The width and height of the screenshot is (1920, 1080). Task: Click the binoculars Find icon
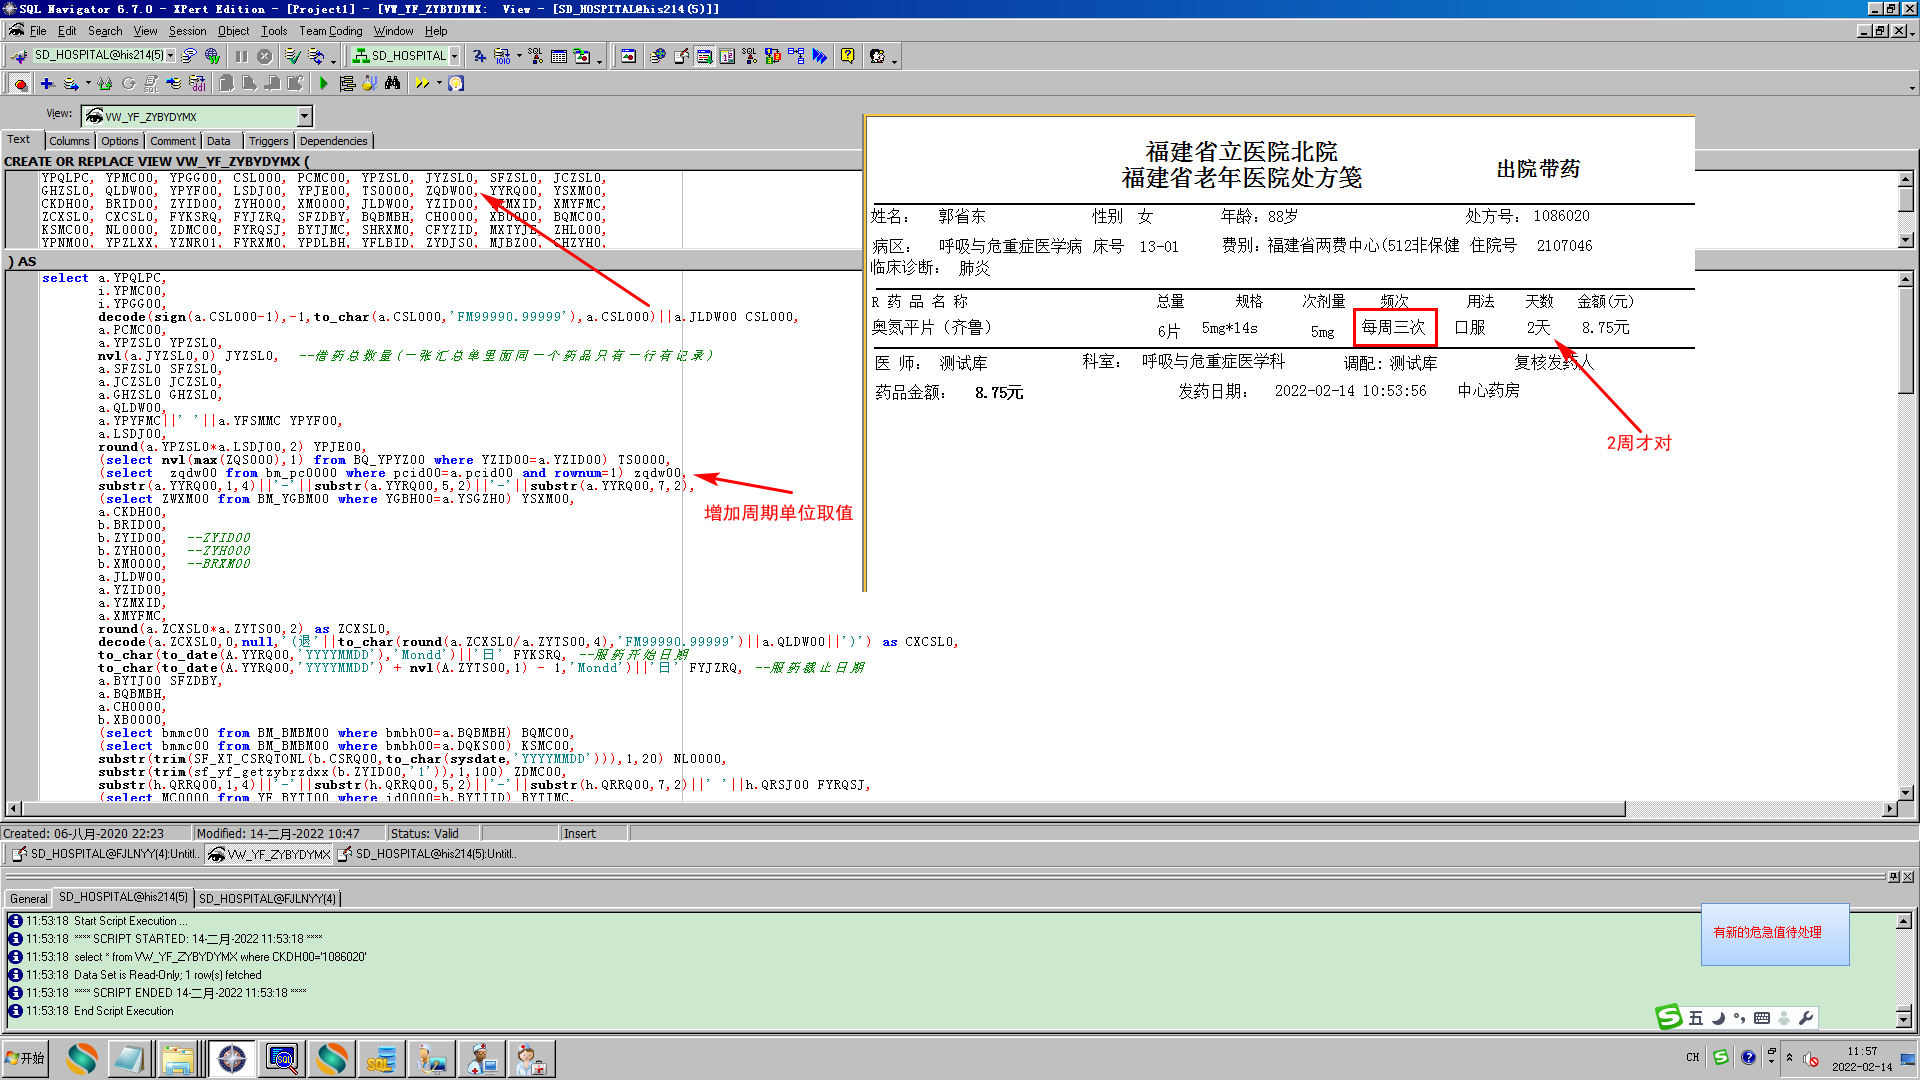[x=392, y=84]
